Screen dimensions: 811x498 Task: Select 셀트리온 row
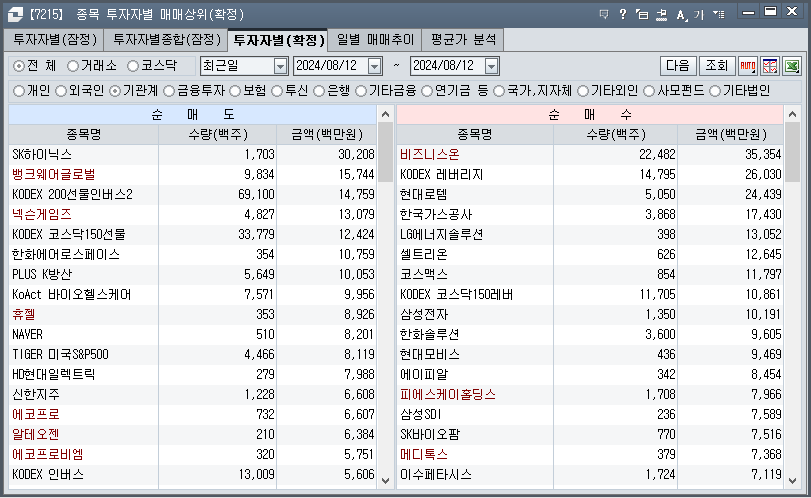point(590,254)
